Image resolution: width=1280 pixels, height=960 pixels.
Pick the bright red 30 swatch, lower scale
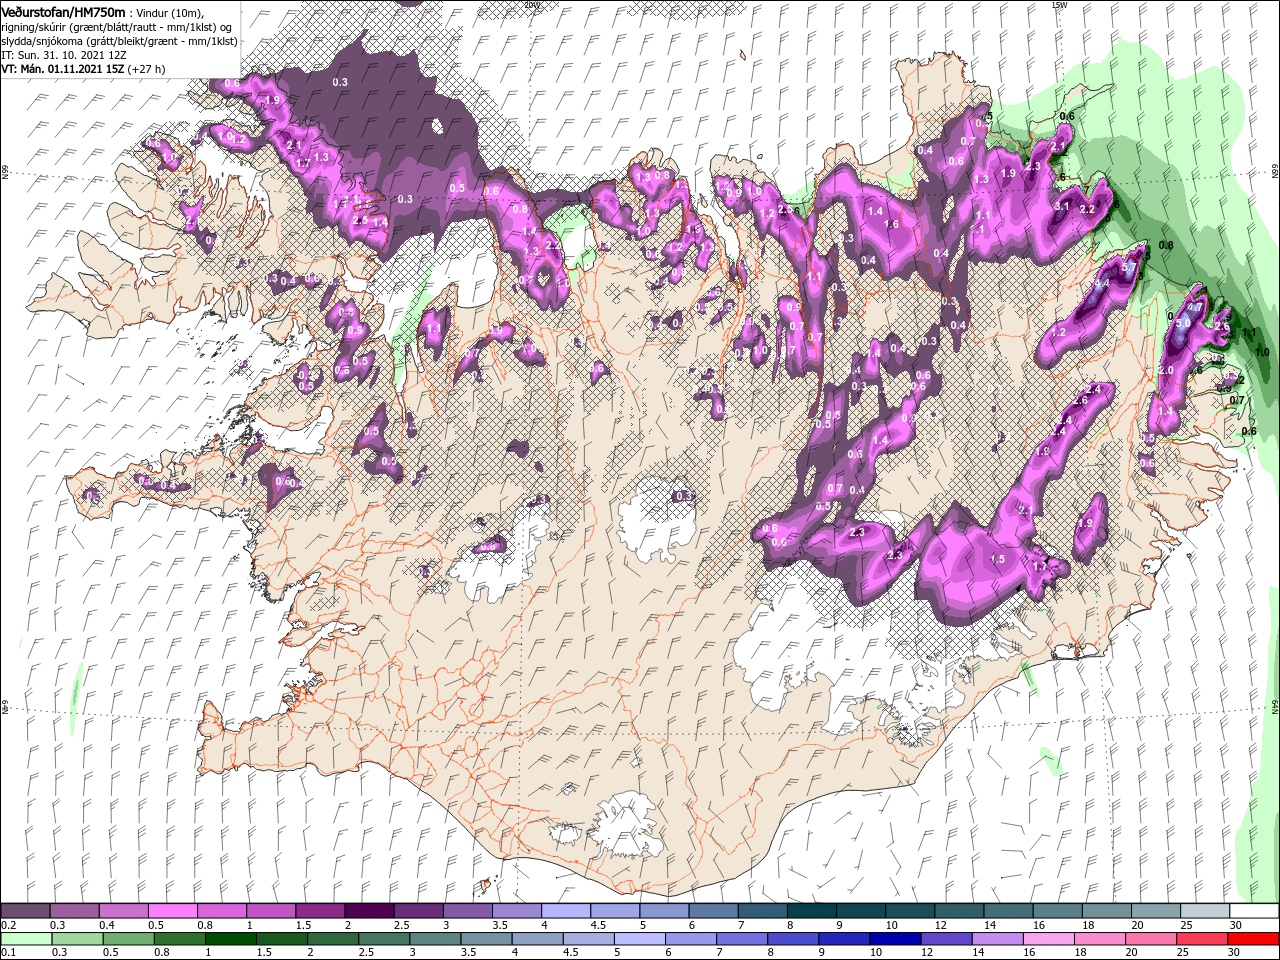pyautogui.click(x=1253, y=939)
